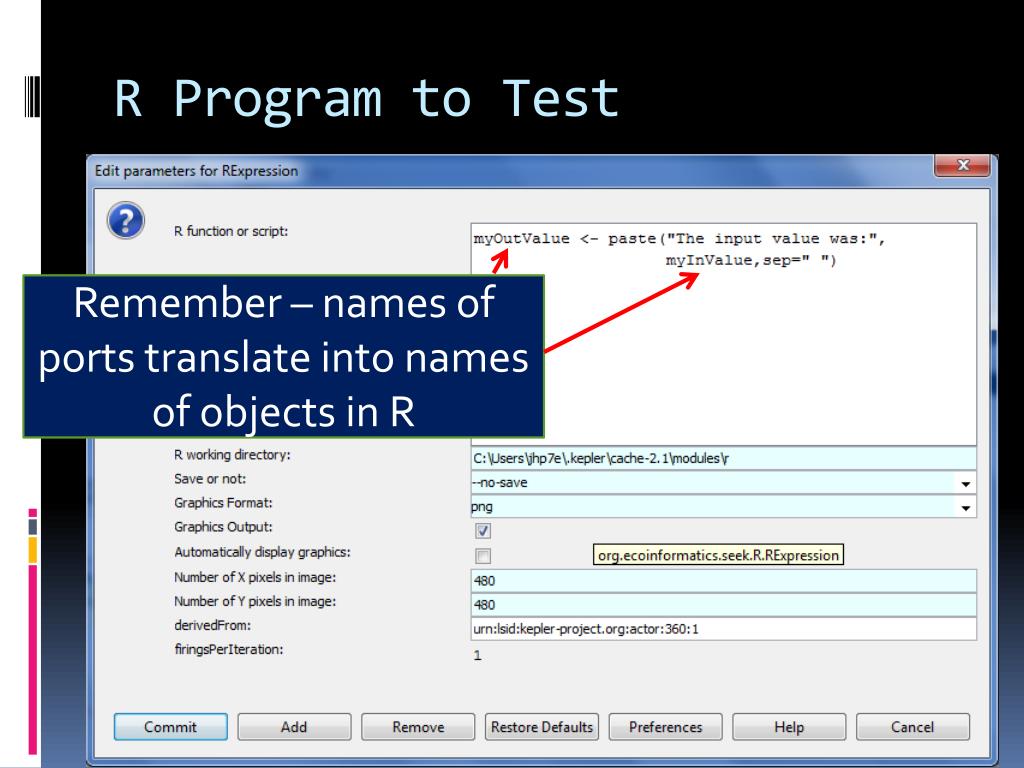
Task: Click 'myInValue' in the script text
Action: [x=709, y=260]
